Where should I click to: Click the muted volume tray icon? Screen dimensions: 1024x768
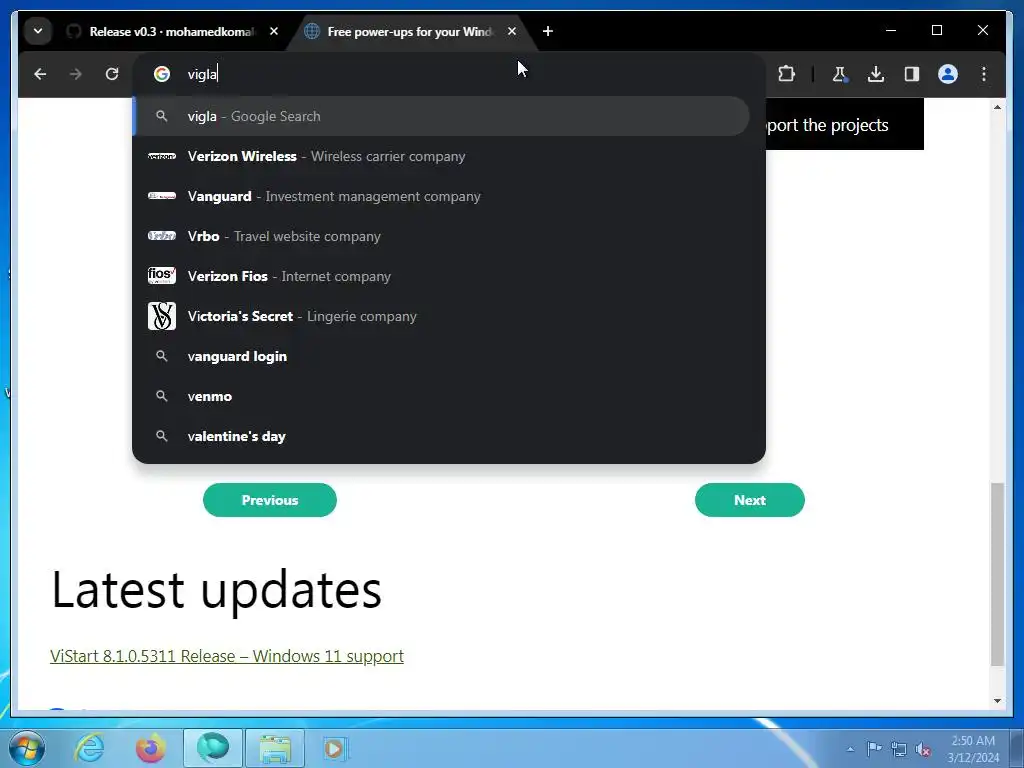tap(923, 750)
